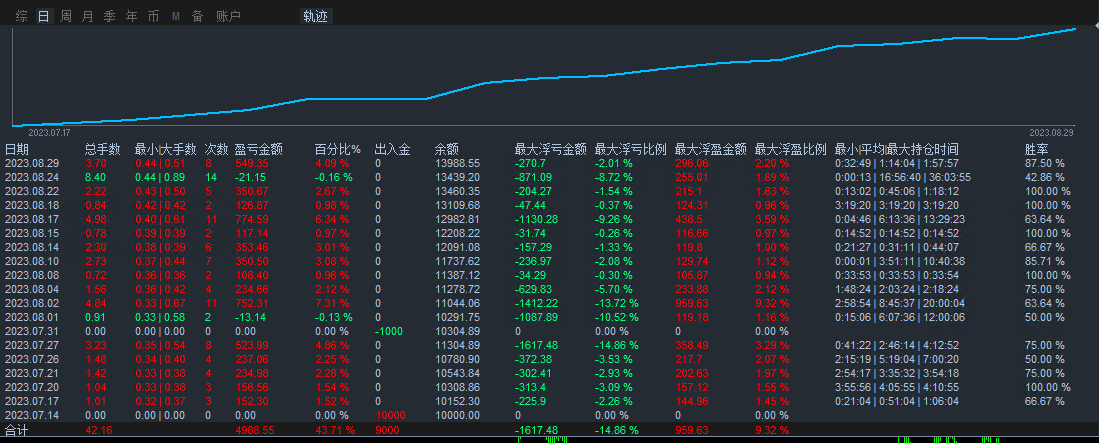Sort by the 余额 balance column header
This screenshot has height=443, width=1099.
pyautogui.click(x=447, y=149)
